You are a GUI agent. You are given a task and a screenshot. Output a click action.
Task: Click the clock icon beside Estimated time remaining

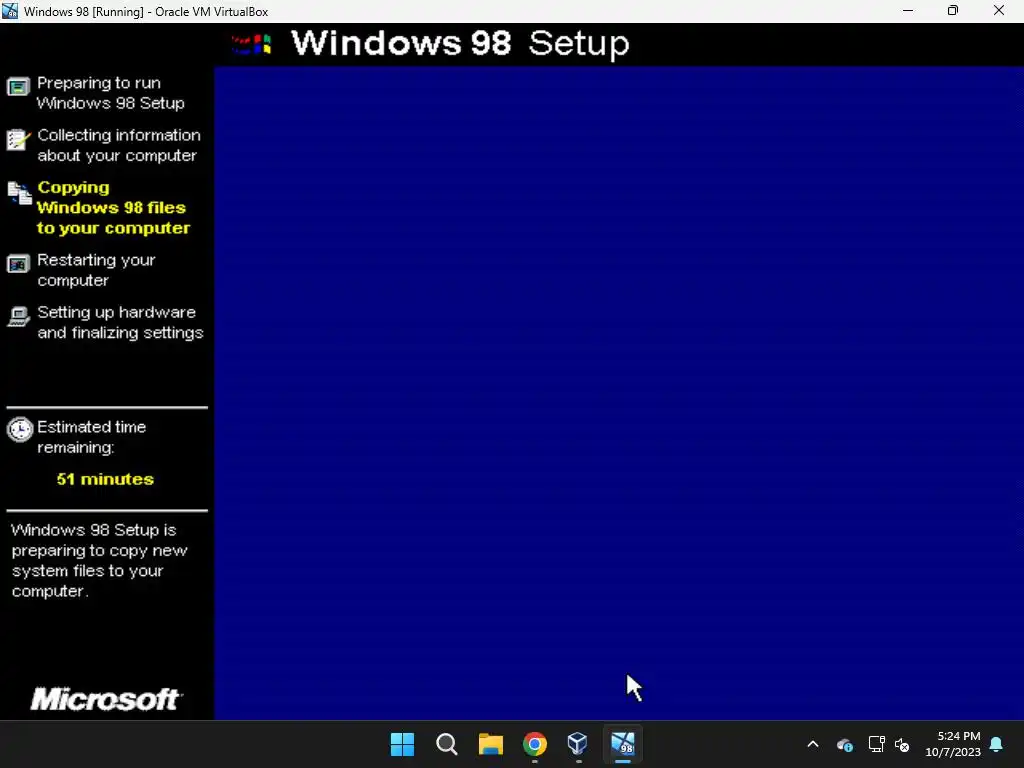click(20, 430)
